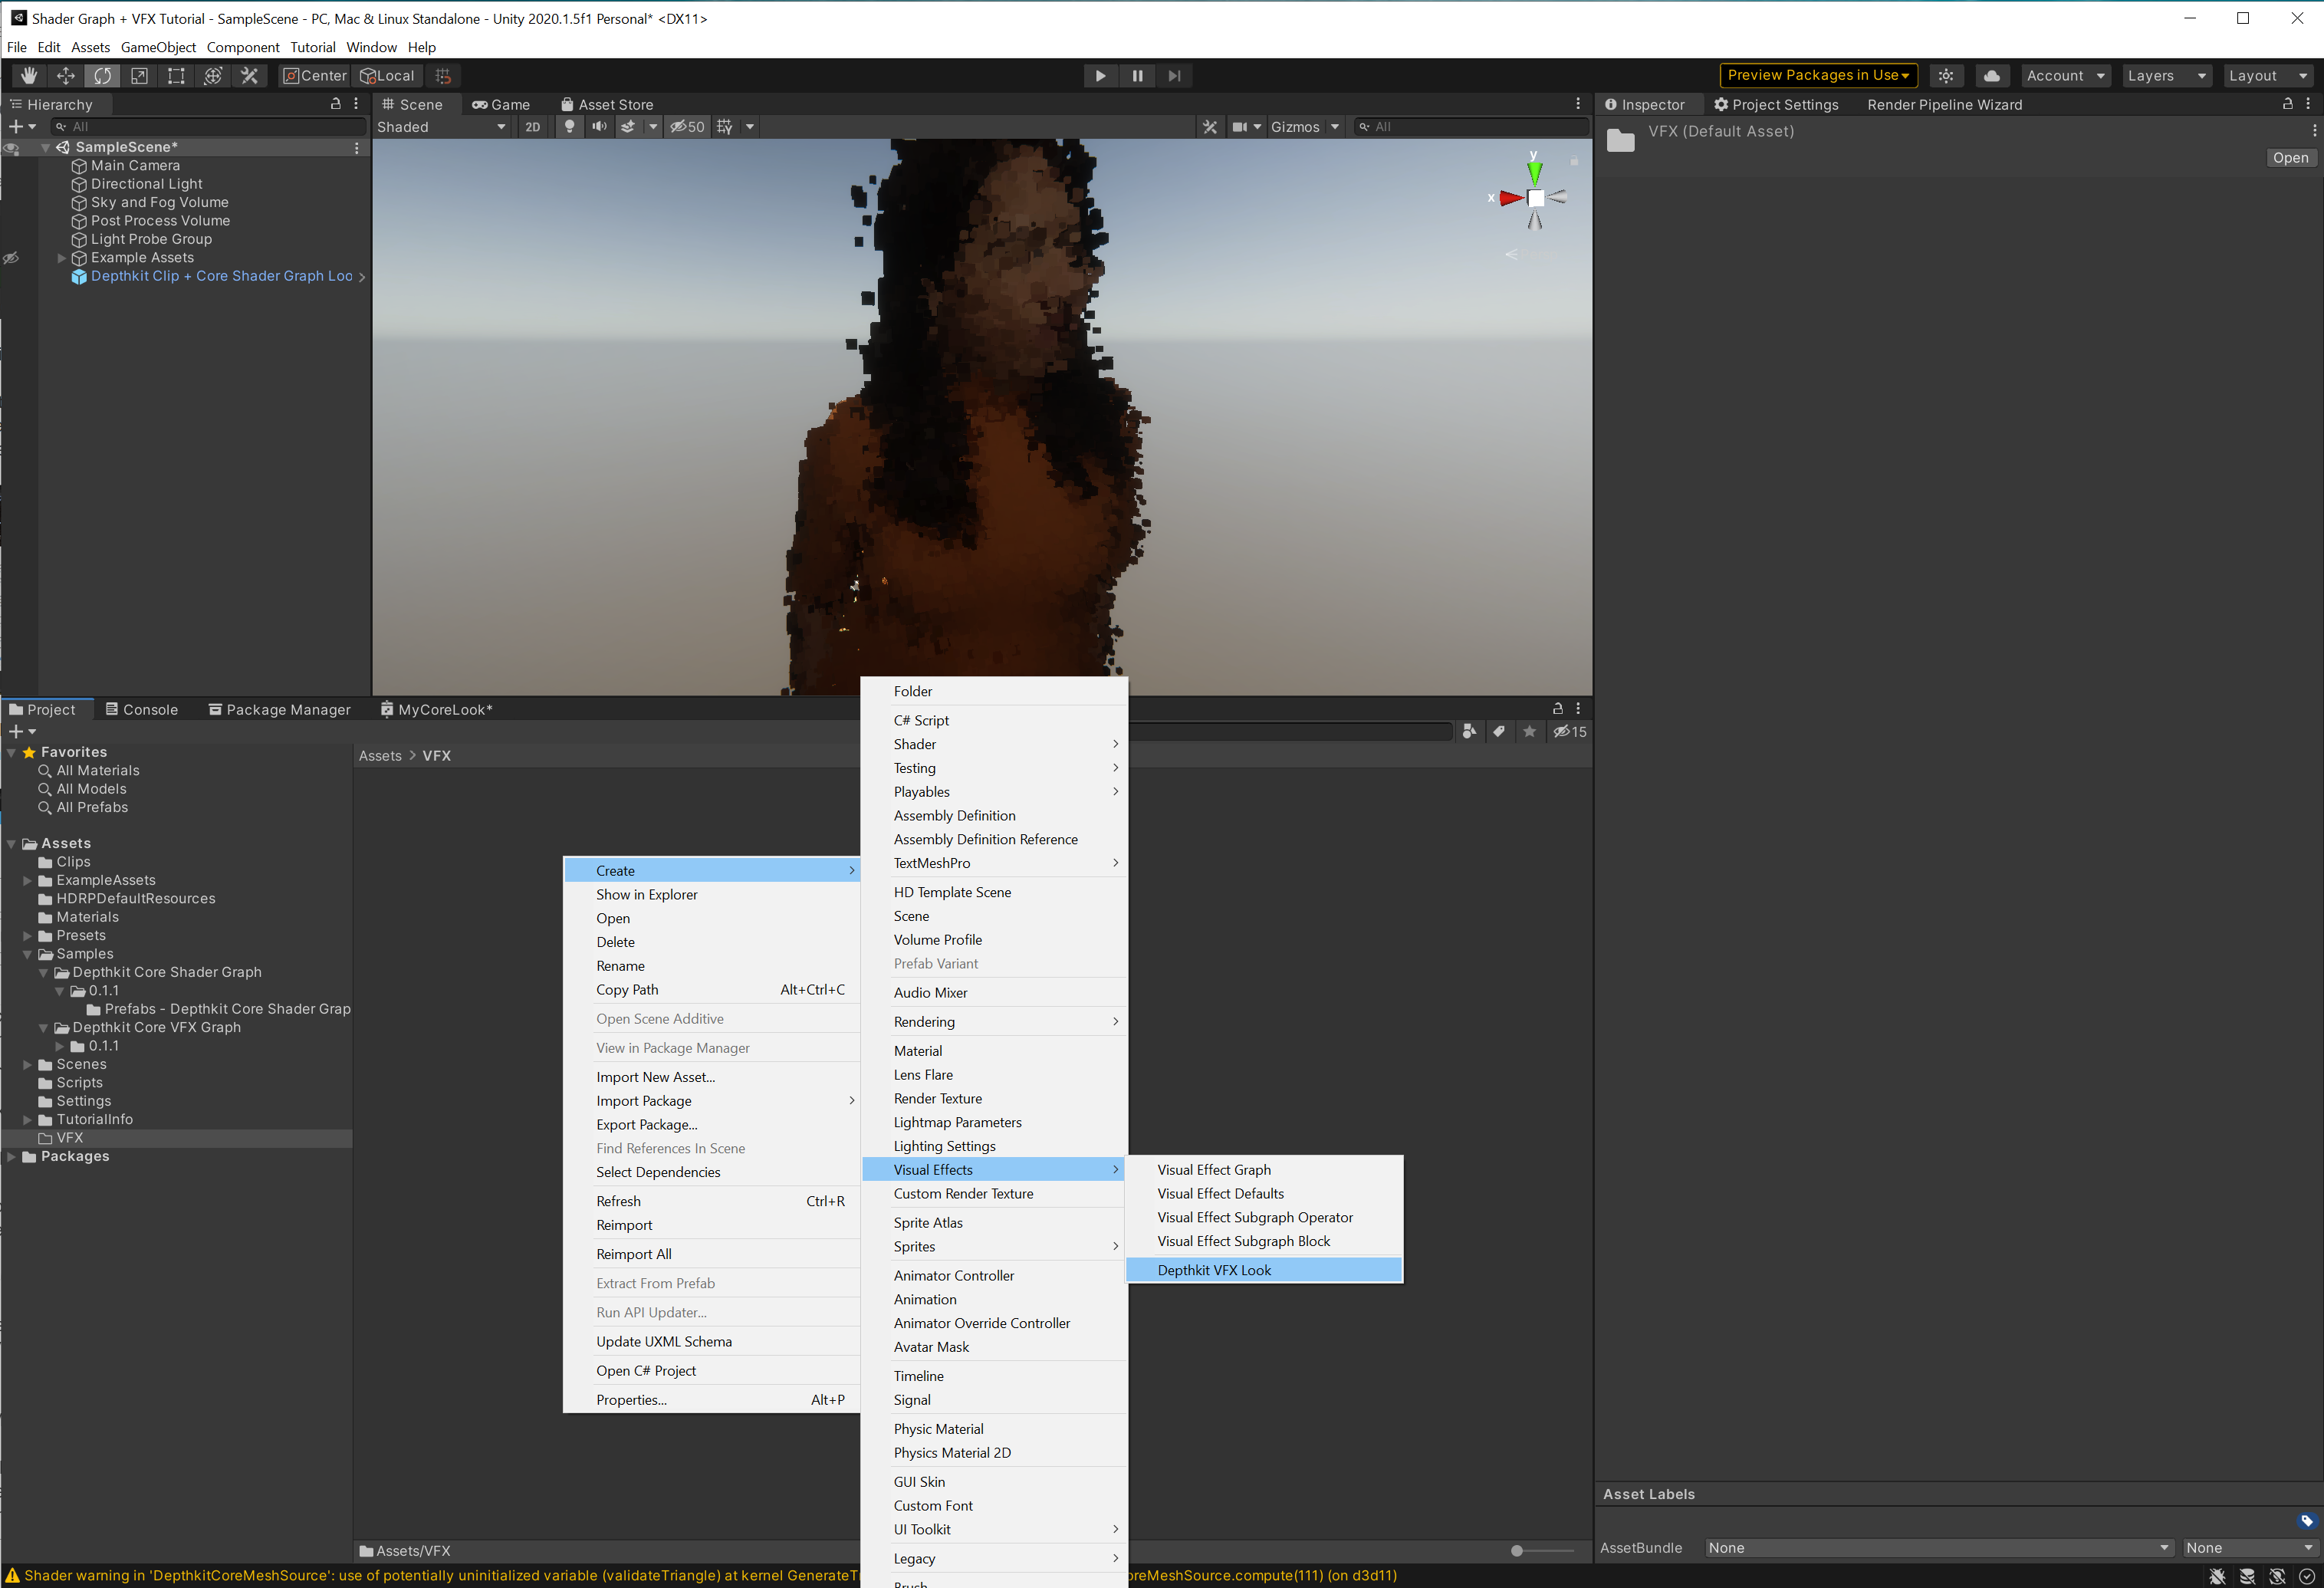Select the Rotate tool icon
Viewport: 2324px width, 1588px height.
[x=102, y=76]
